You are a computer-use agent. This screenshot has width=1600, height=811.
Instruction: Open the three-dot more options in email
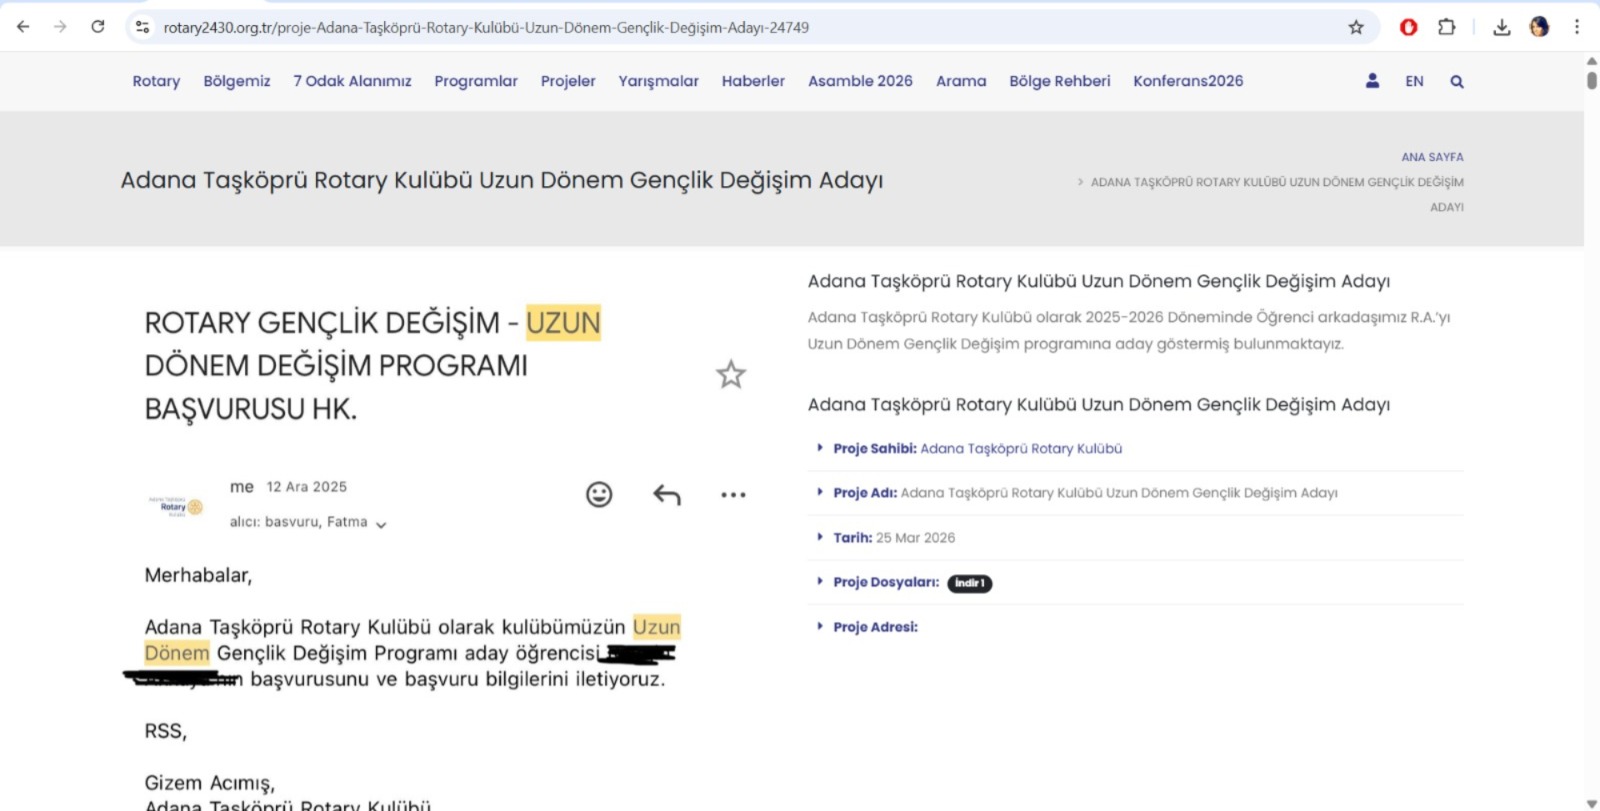click(733, 495)
